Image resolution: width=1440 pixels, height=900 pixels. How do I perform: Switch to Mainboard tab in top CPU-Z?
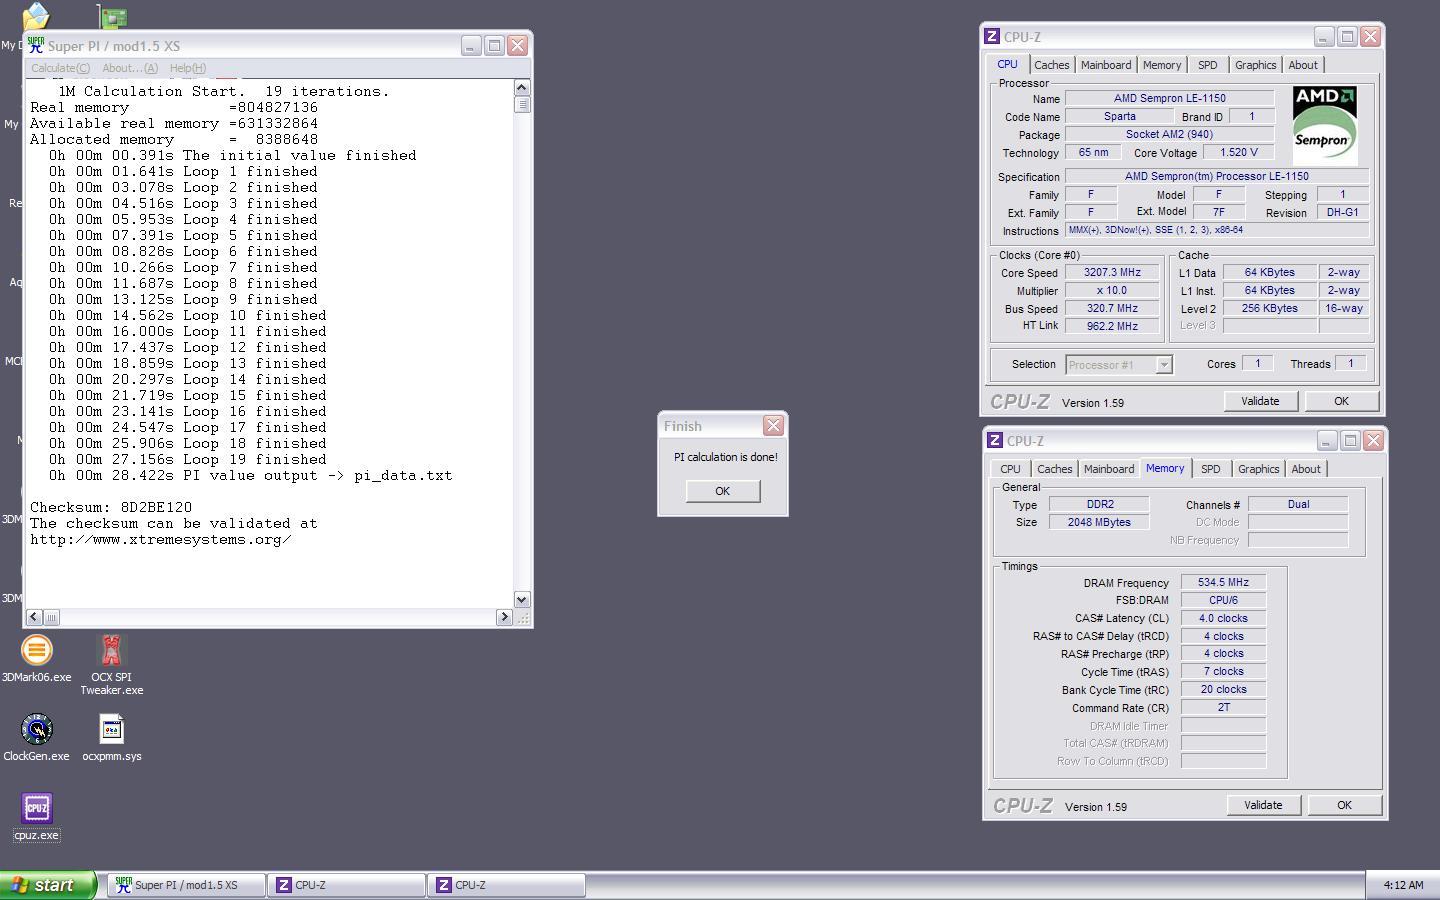[x=1106, y=65]
